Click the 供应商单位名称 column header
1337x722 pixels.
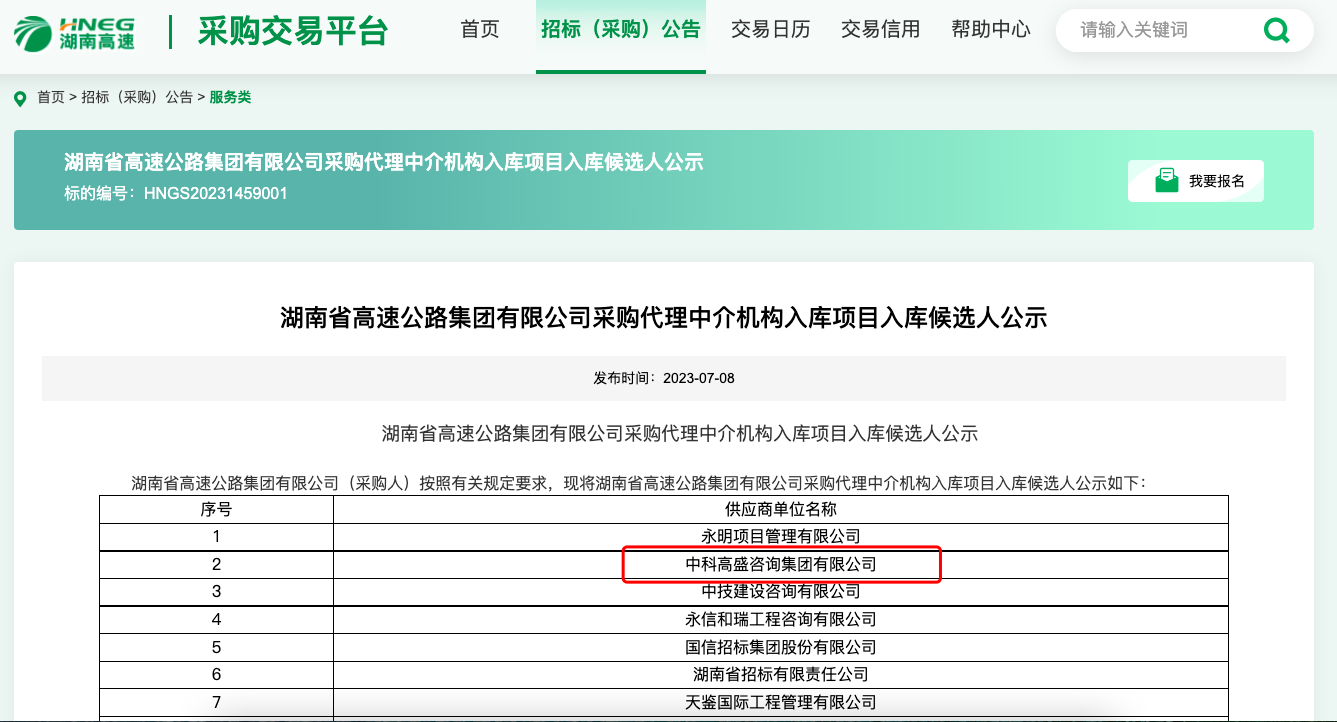coord(781,509)
